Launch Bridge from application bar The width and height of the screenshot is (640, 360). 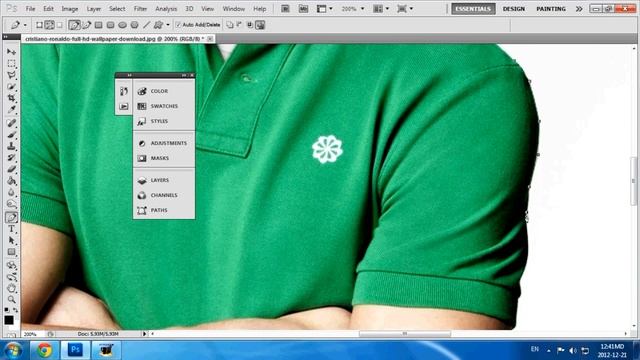(285, 9)
